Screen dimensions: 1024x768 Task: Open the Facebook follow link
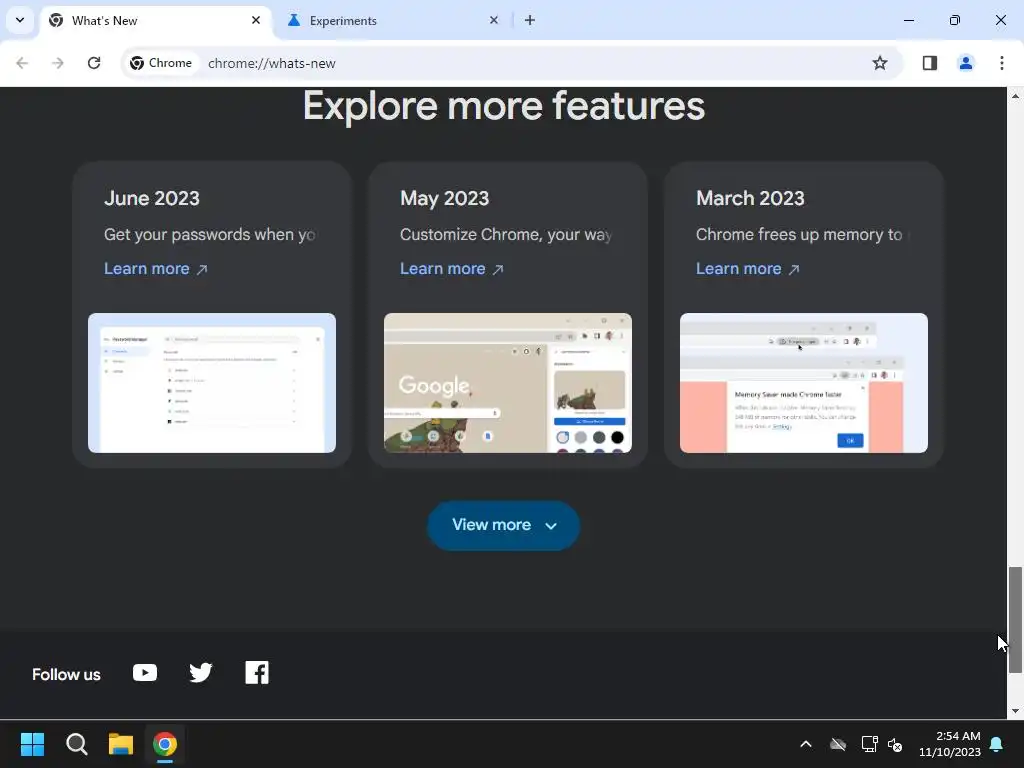coord(257,673)
